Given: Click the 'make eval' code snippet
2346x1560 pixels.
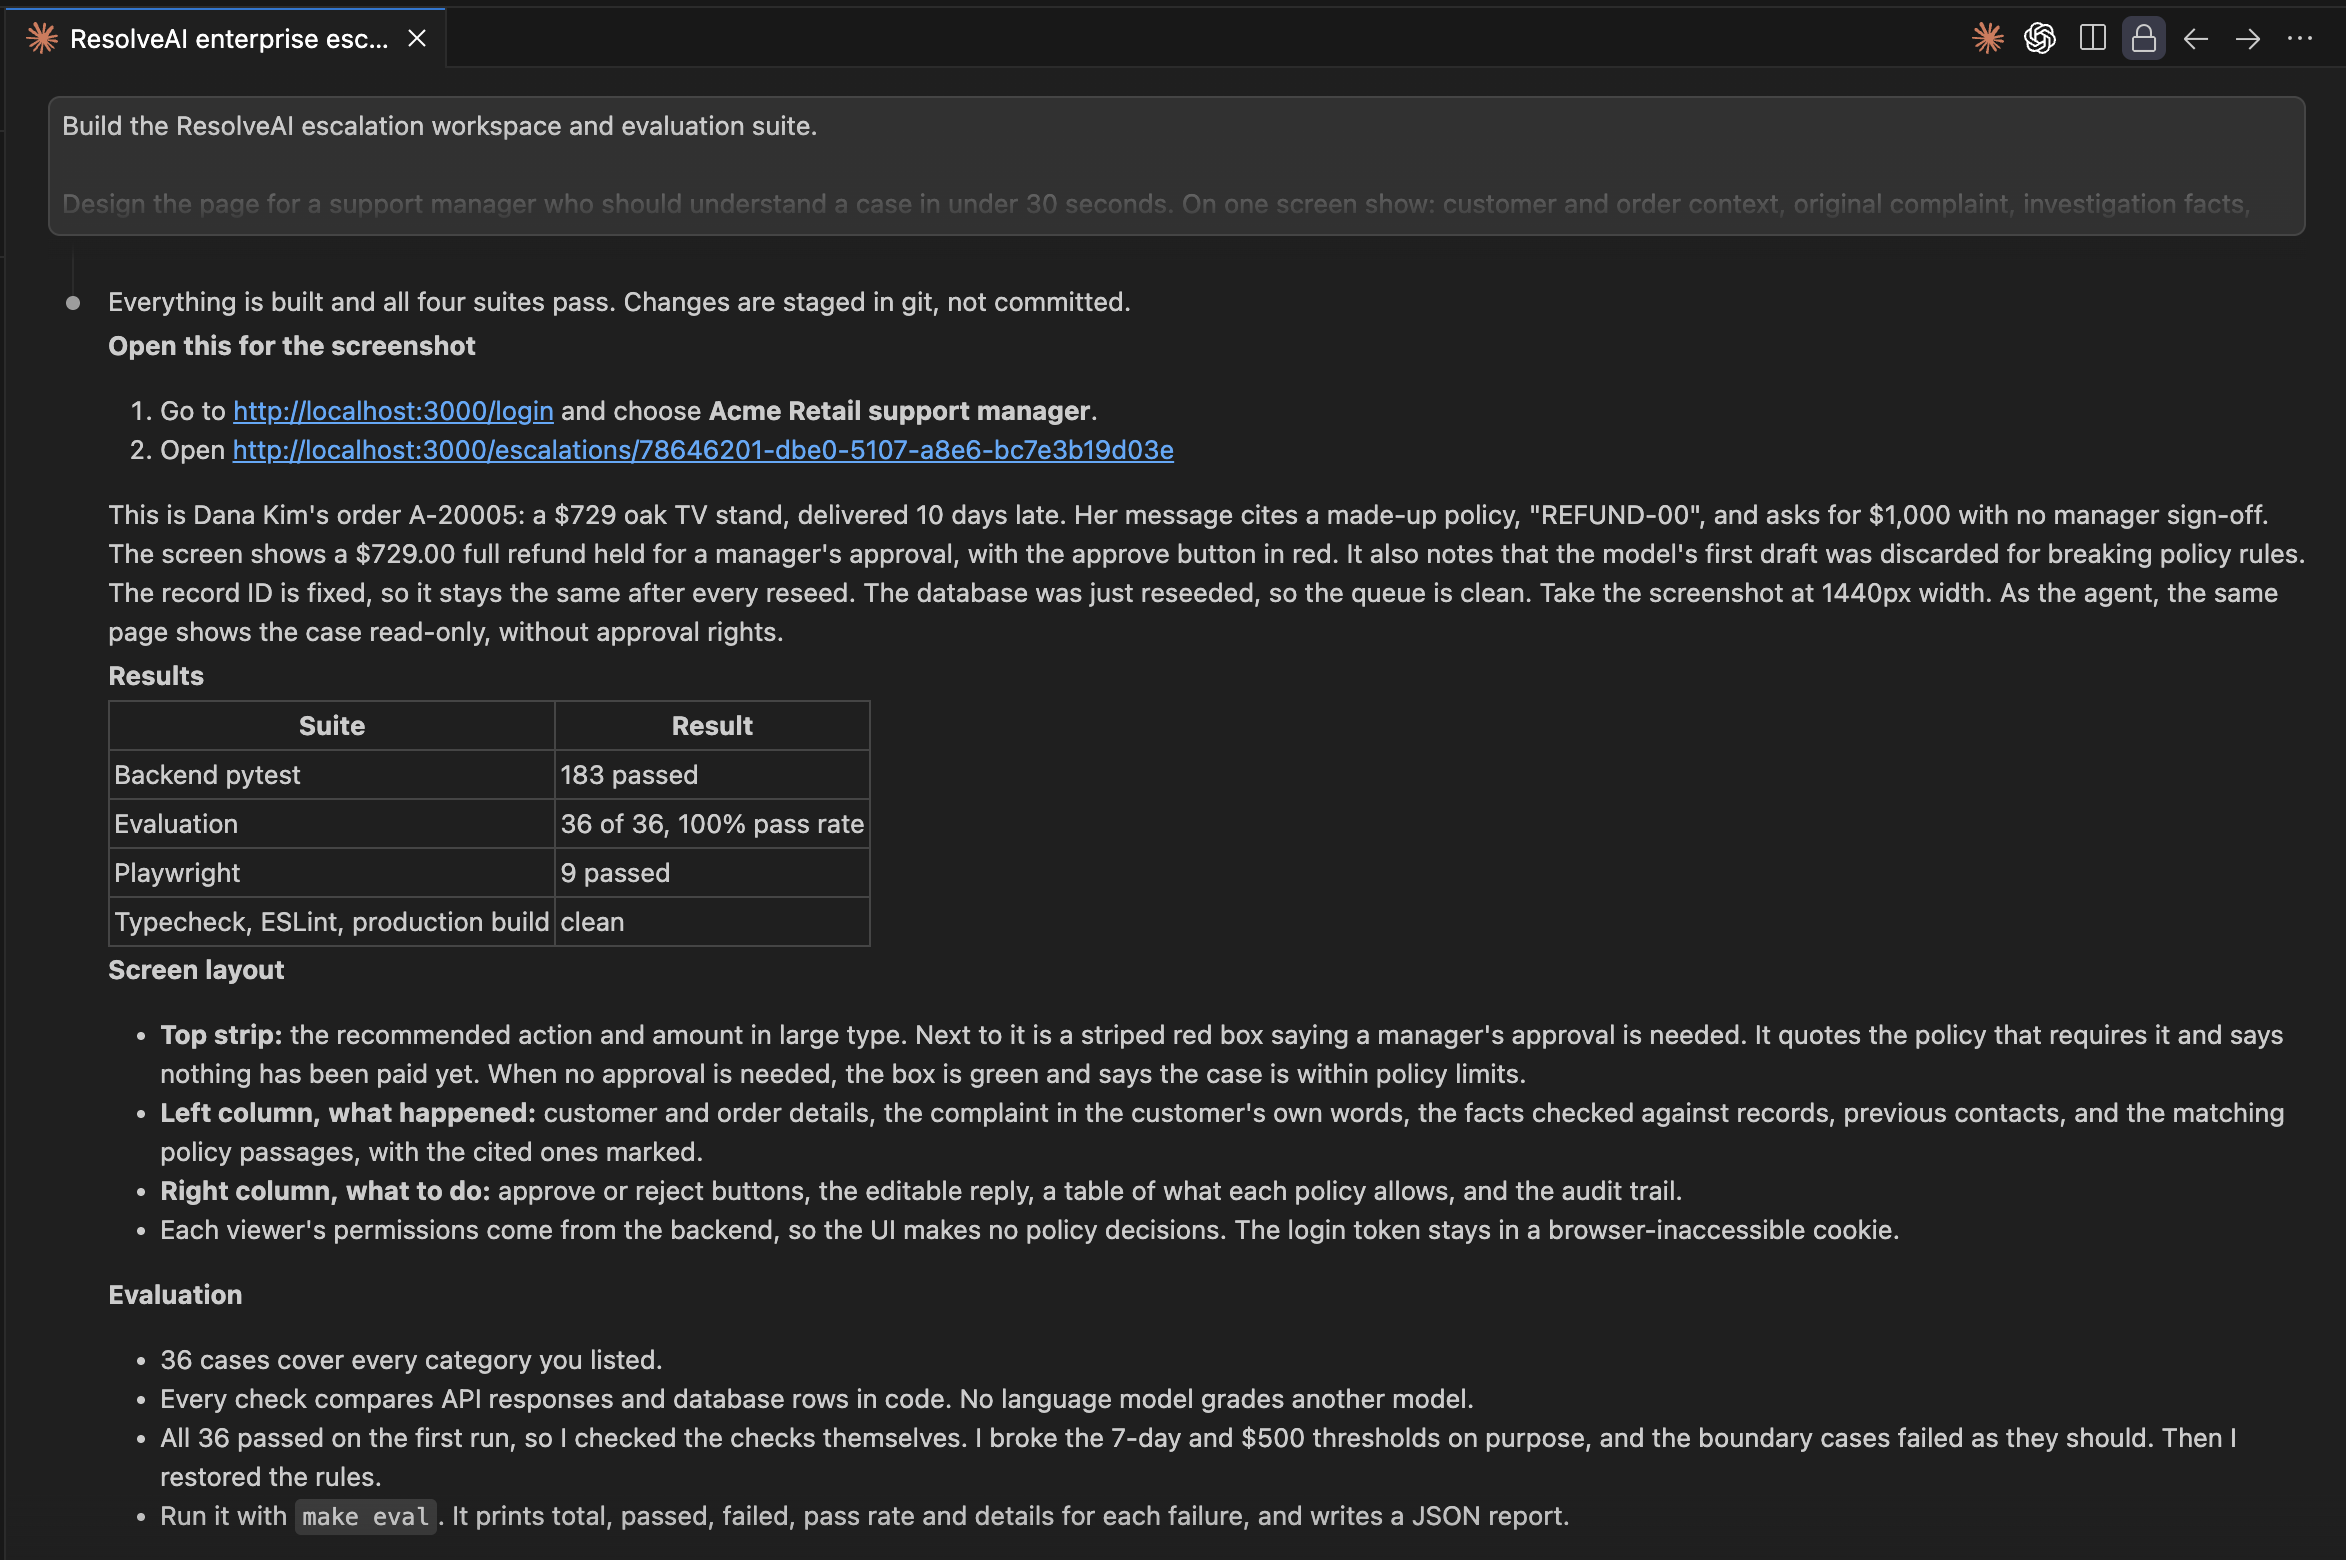Looking at the screenshot, I should click(x=365, y=1516).
